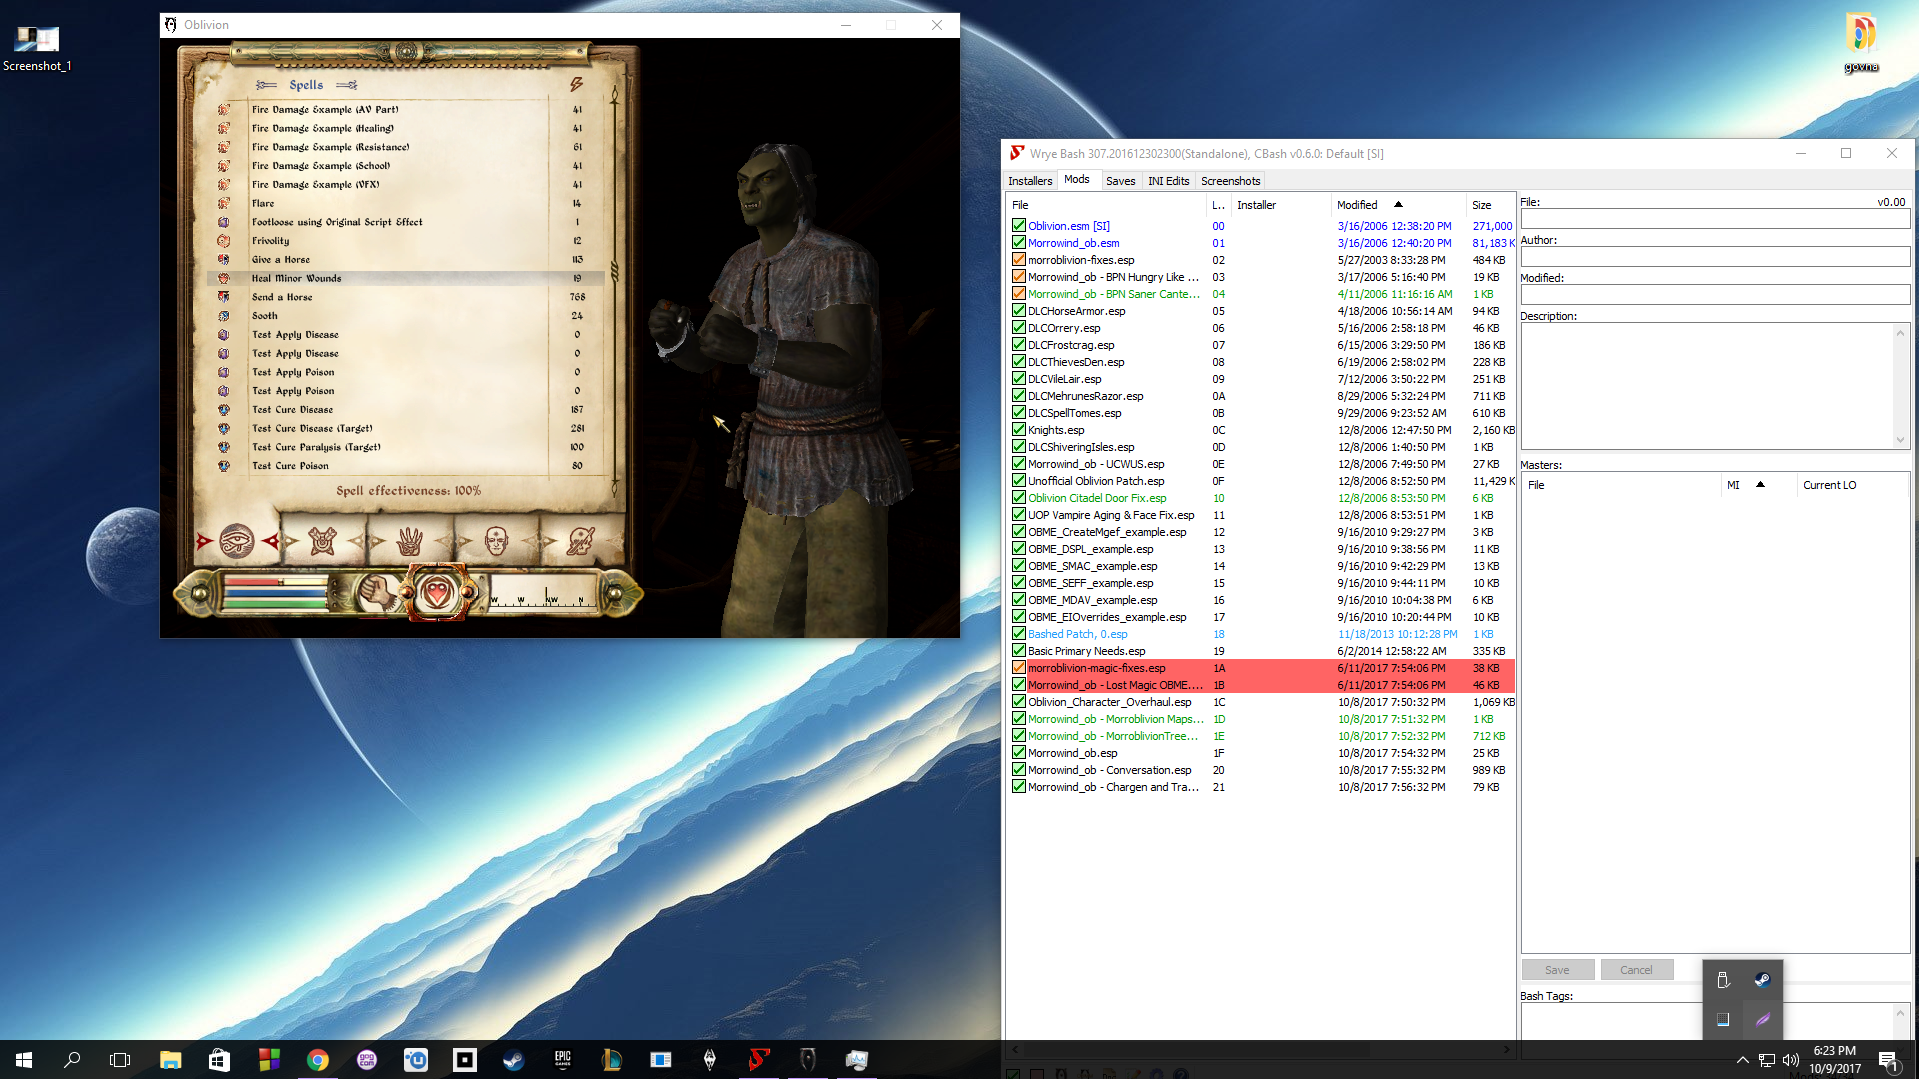Click the Cancel button in Wrye Bash
This screenshot has width=1919, height=1079.
[x=1636, y=970]
